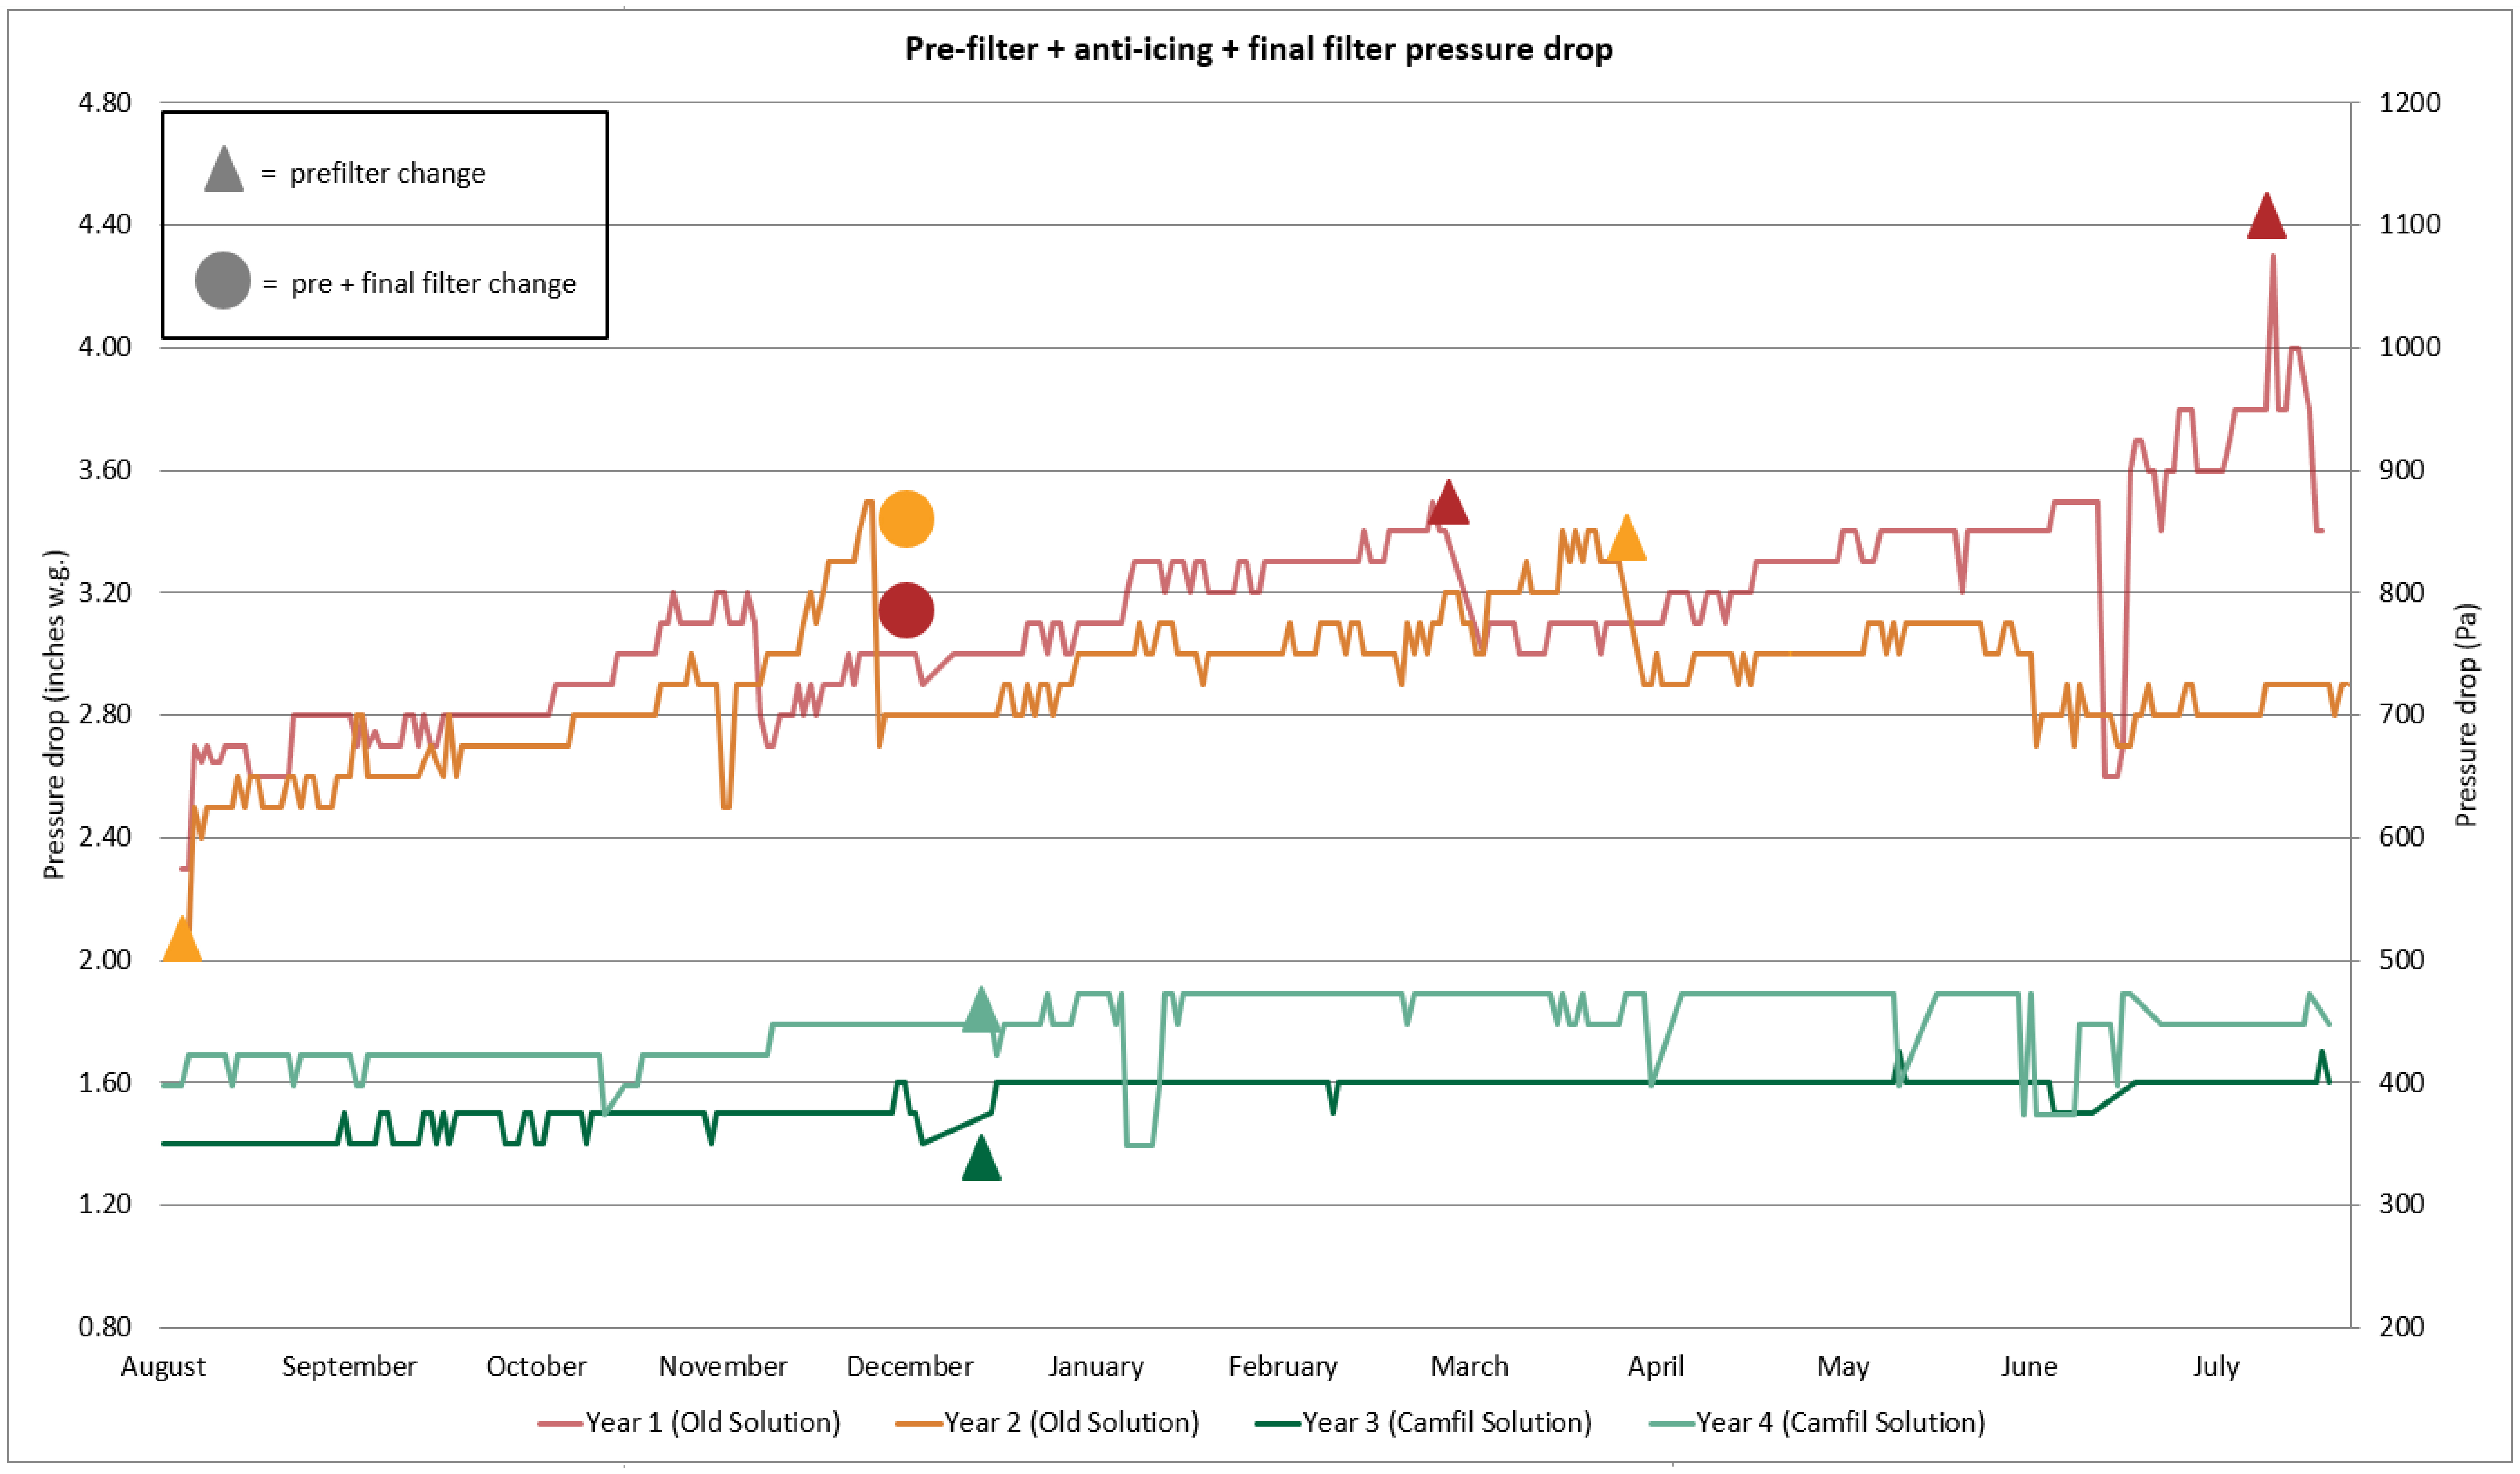Click the January label on the month axis
2520x1474 pixels.
point(1096,1366)
